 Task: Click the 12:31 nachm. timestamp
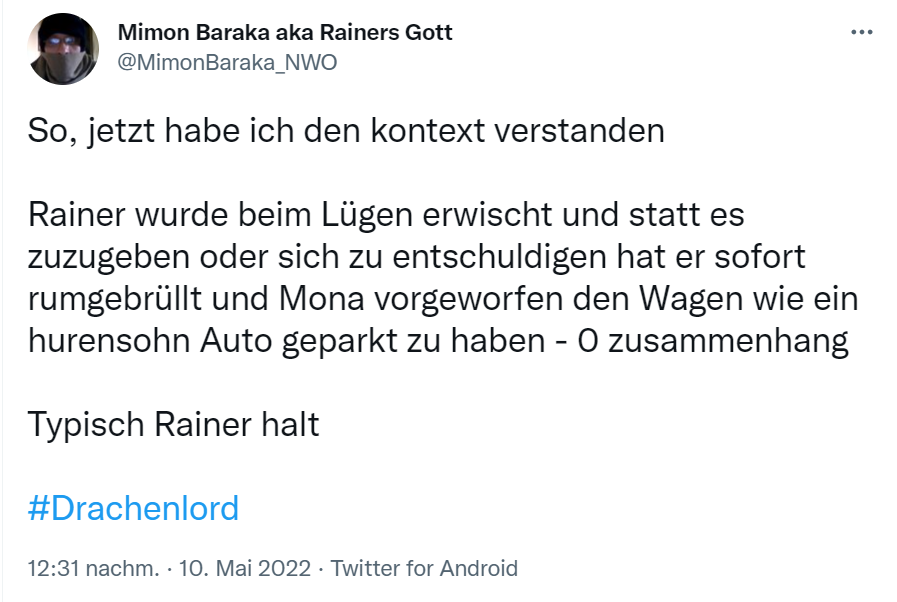click(93, 568)
